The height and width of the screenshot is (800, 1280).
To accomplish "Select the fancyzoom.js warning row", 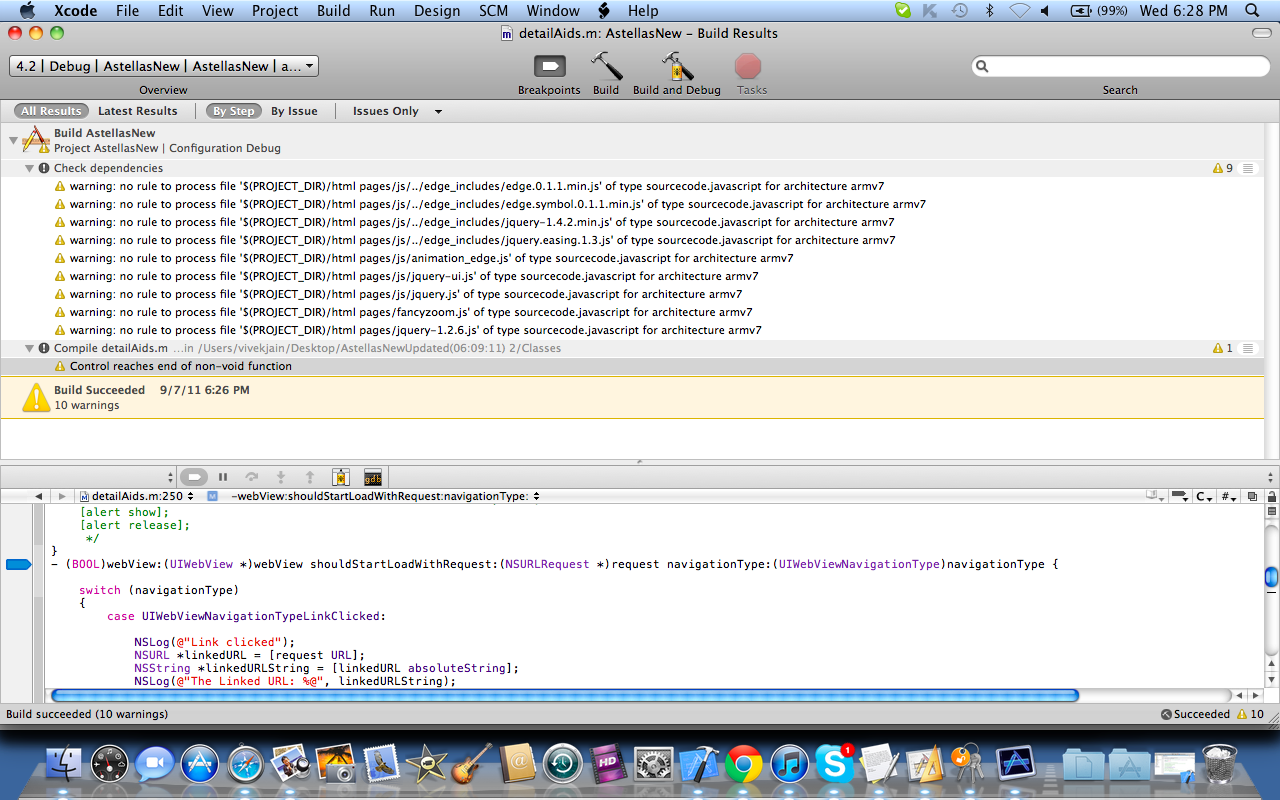I will (x=632, y=312).
